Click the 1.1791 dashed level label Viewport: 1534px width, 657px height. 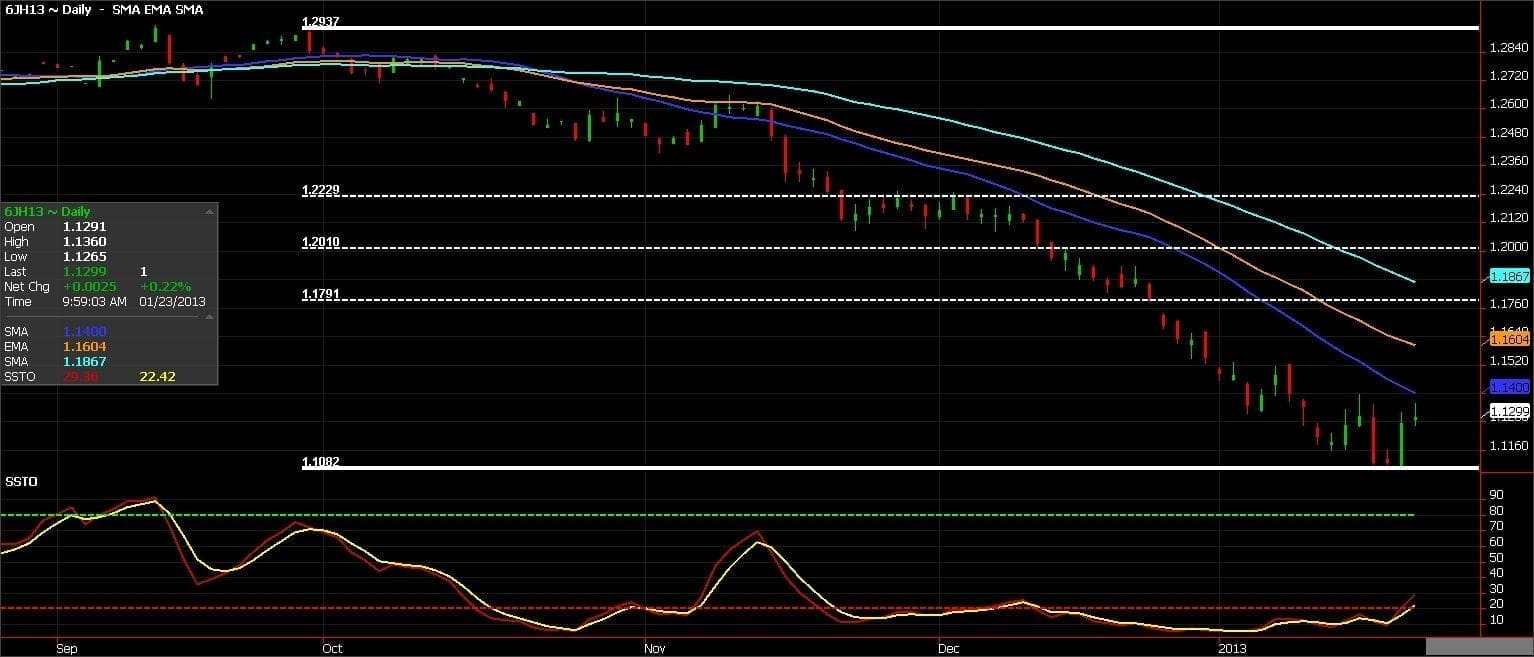point(321,294)
